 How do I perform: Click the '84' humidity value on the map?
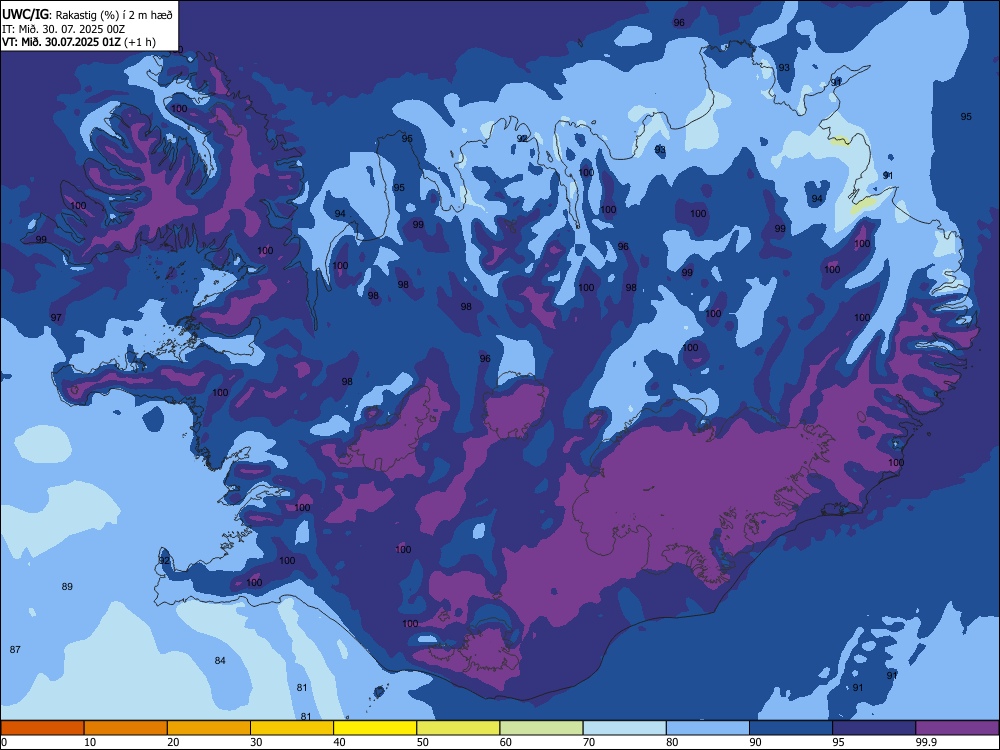[220, 660]
